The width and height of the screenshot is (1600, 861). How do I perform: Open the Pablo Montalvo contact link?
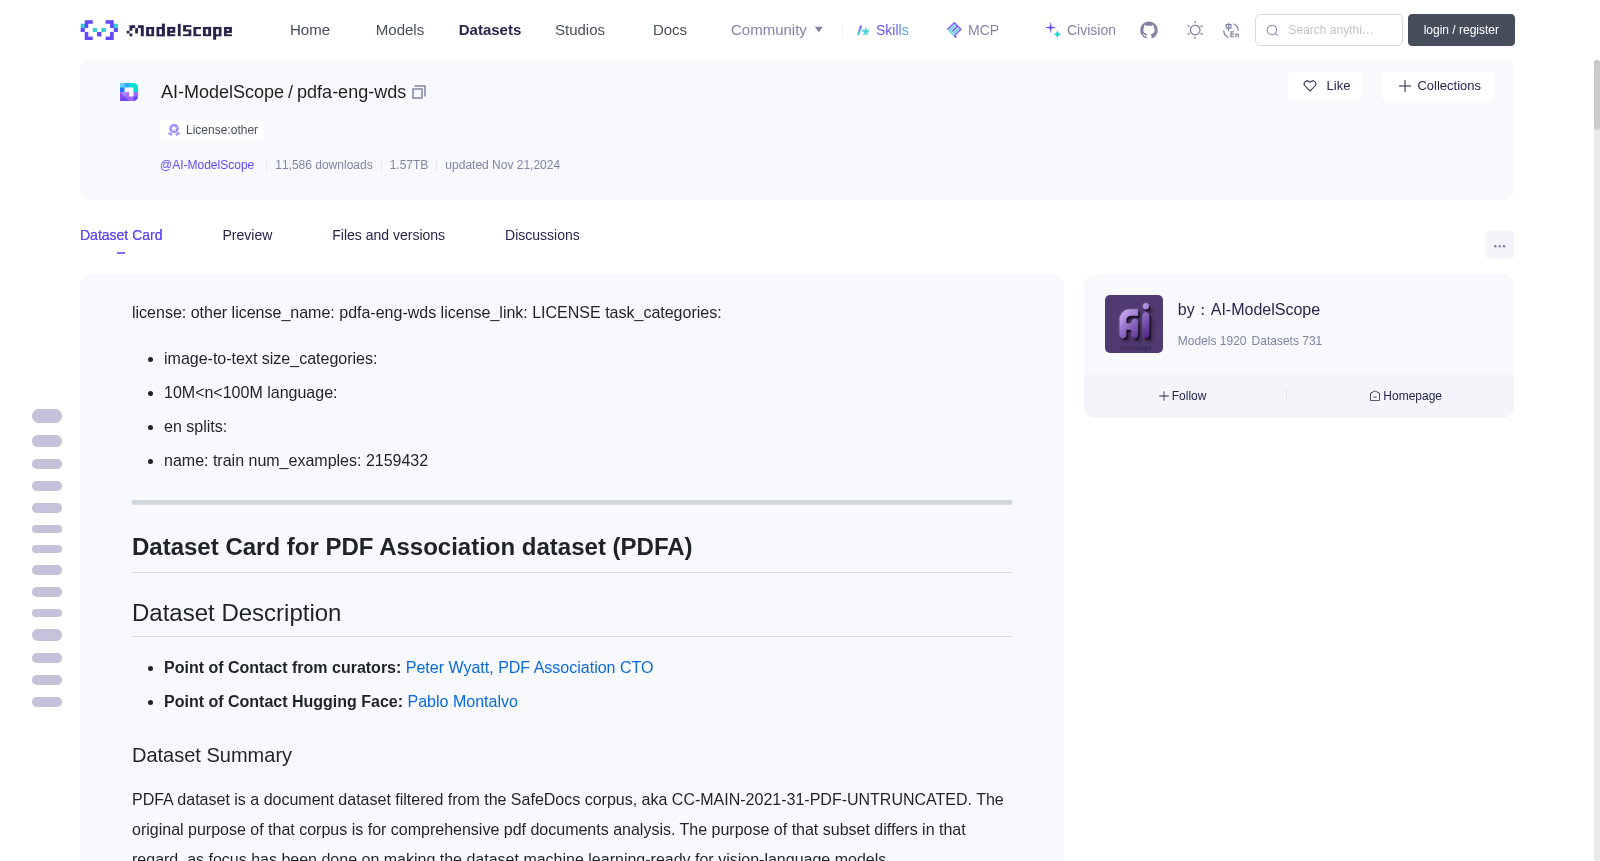pos(462,702)
